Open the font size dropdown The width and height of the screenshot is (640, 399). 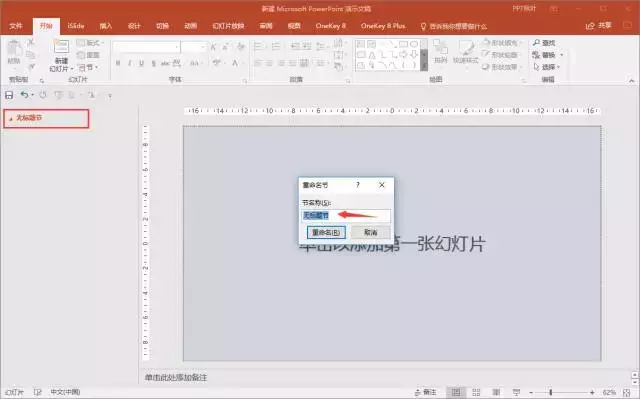(x=203, y=47)
